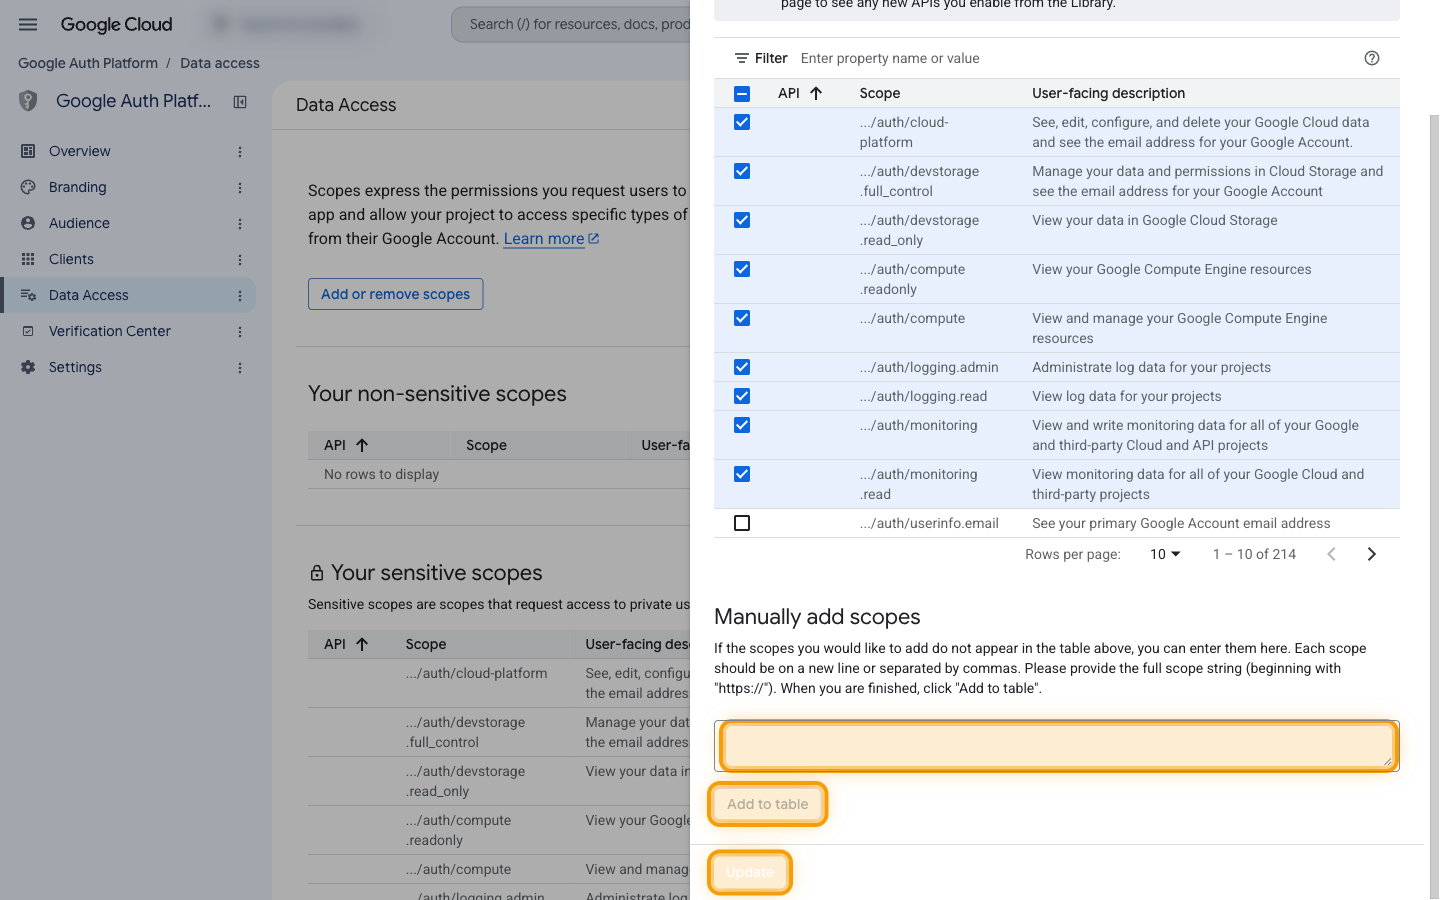The height and width of the screenshot is (900, 1440).
Task: Uncheck the devstorage.full_control scope checkbox
Action: [x=742, y=171]
